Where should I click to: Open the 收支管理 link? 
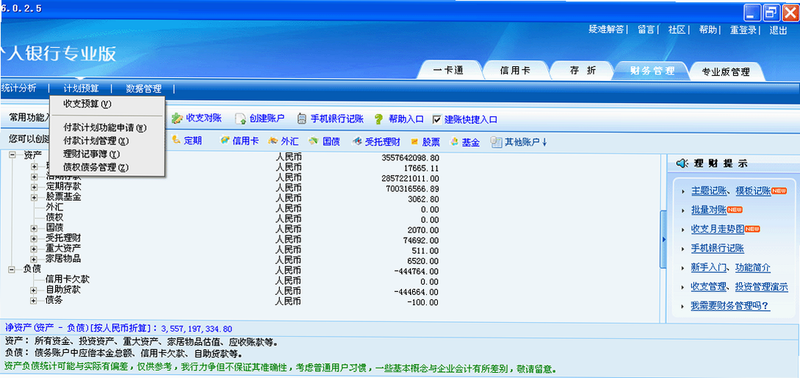709,287
